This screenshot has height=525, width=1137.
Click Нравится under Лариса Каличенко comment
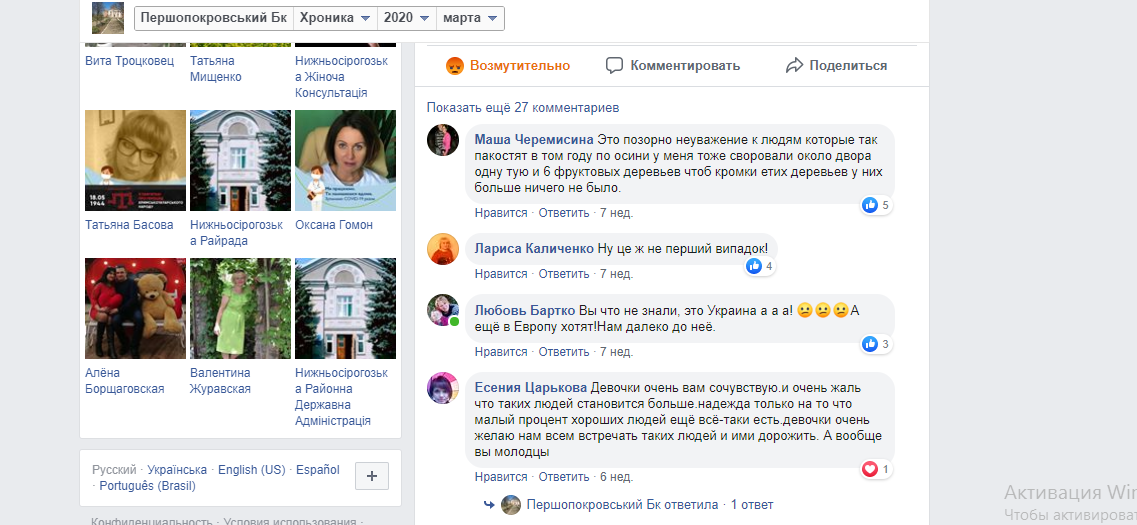[501, 274]
